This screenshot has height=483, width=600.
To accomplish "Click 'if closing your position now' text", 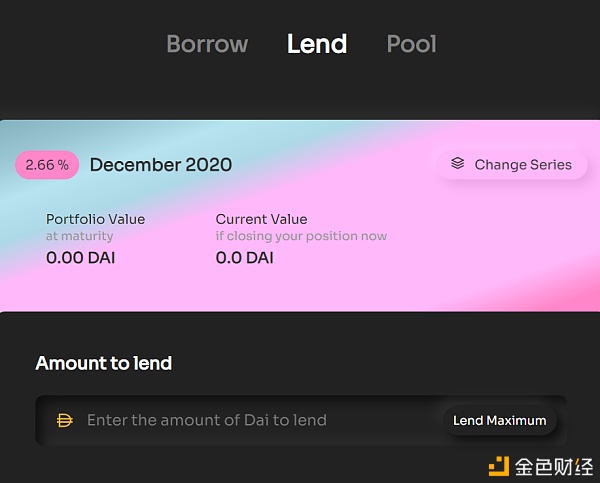I will 301,236.
